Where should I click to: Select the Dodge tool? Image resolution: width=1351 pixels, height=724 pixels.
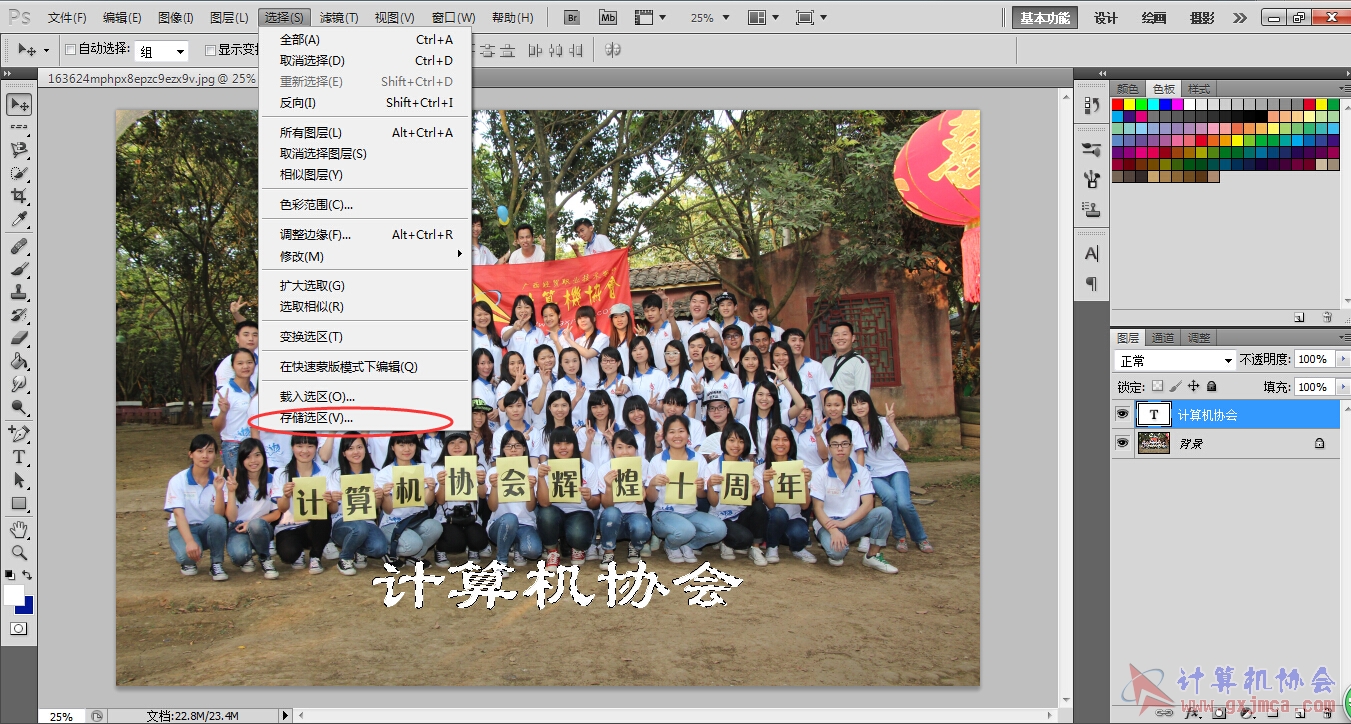click(19, 407)
